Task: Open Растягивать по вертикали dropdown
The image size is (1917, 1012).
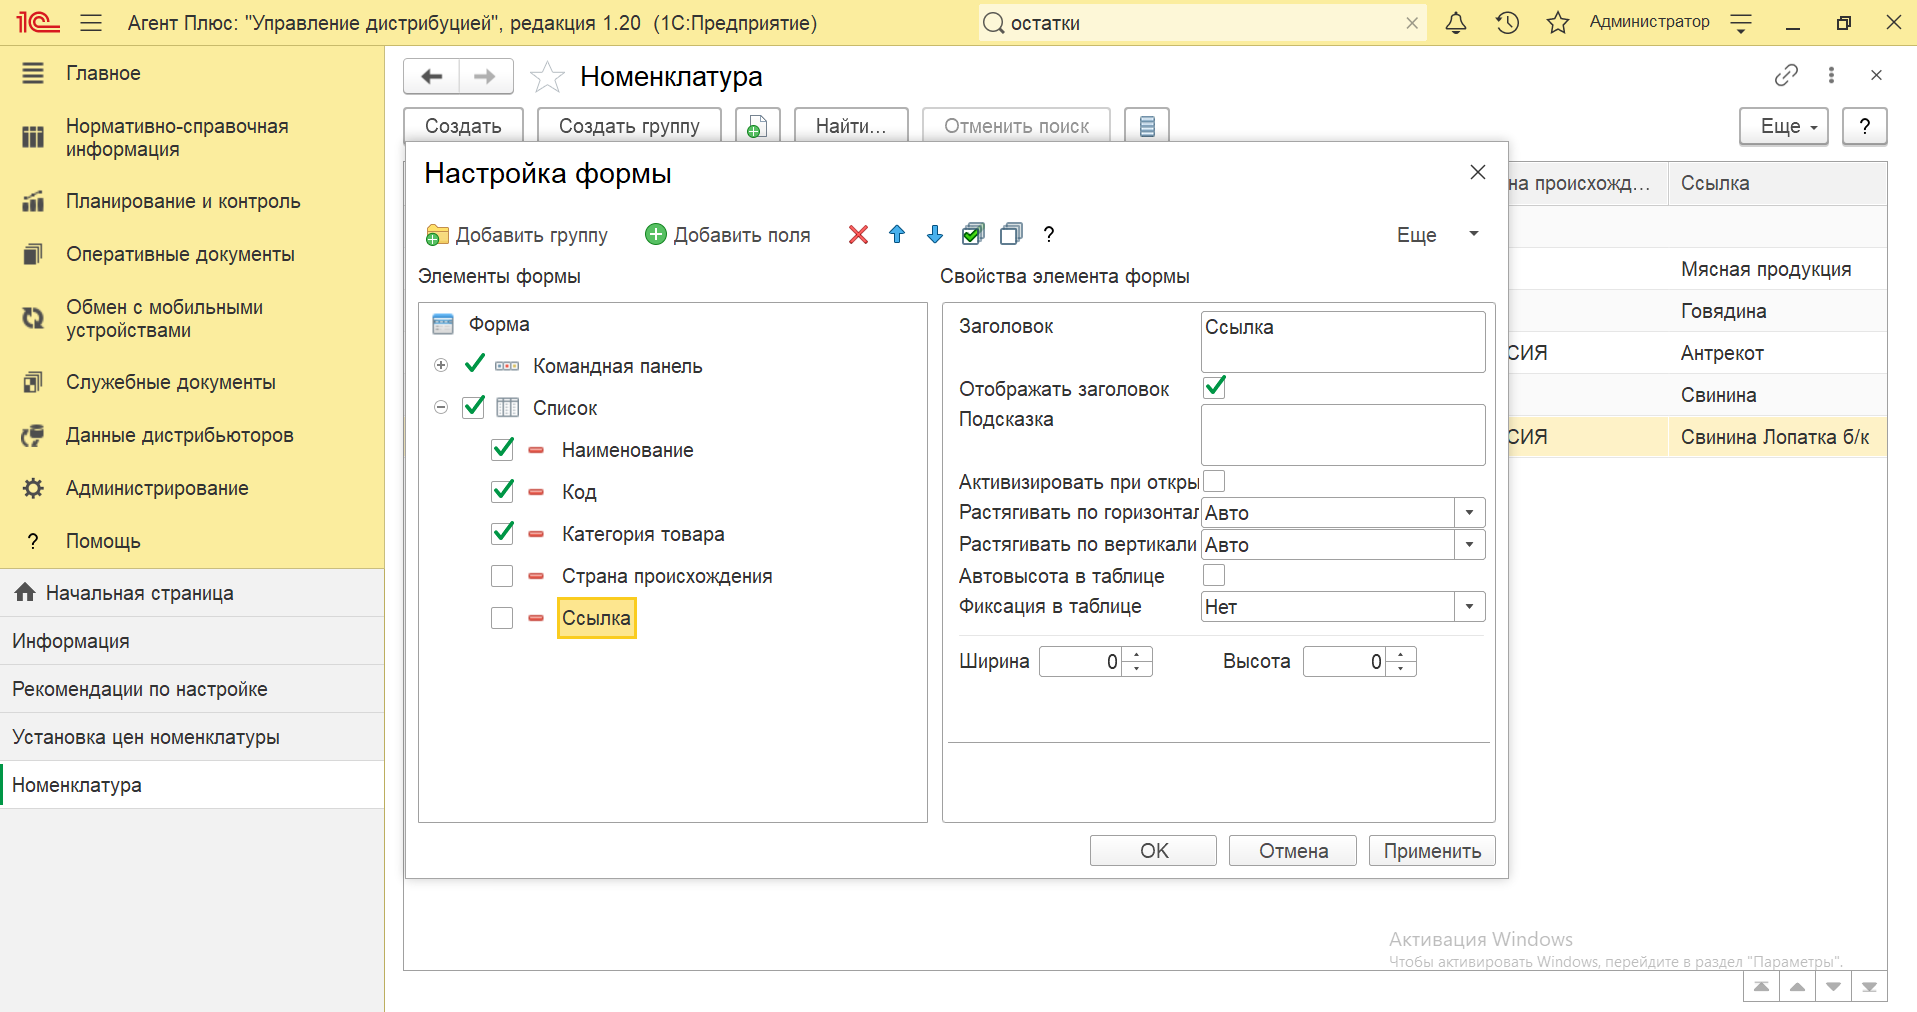Action: point(1469,545)
